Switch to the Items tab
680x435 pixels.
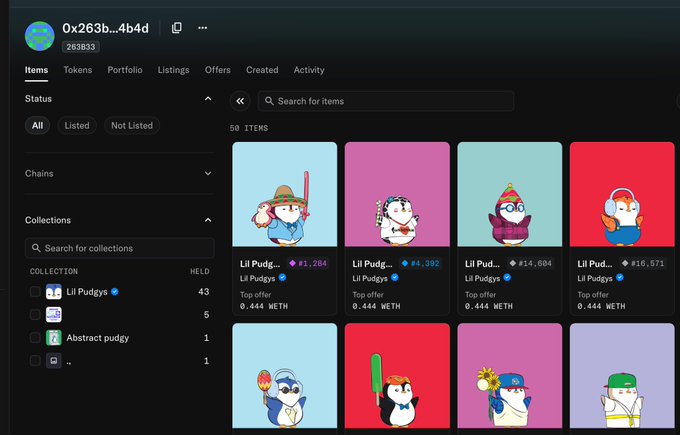[36, 70]
